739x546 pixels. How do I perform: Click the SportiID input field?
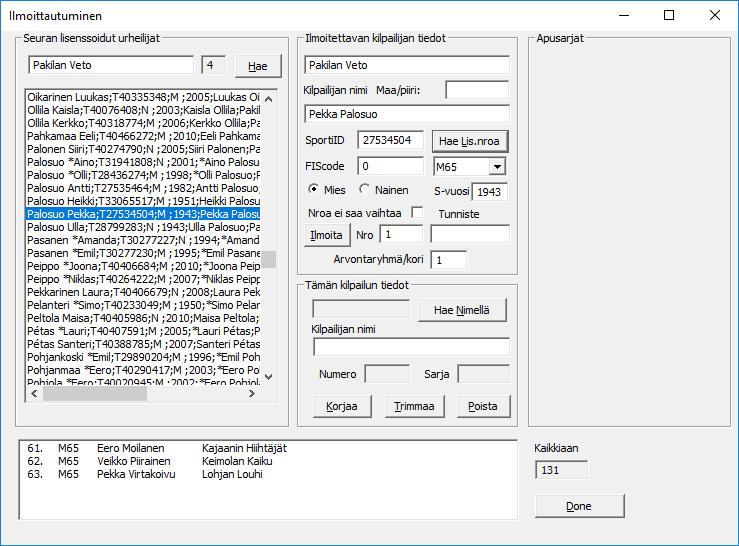coord(390,140)
